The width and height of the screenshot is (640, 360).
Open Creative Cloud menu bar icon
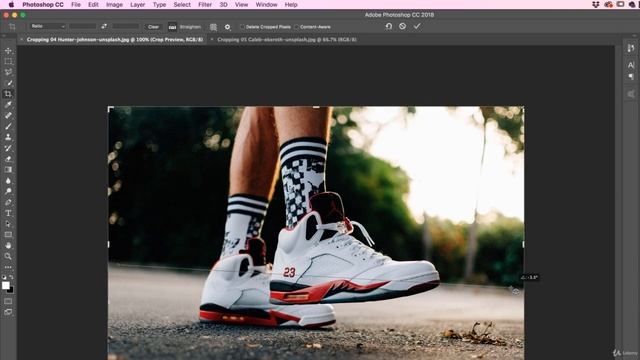609,4
